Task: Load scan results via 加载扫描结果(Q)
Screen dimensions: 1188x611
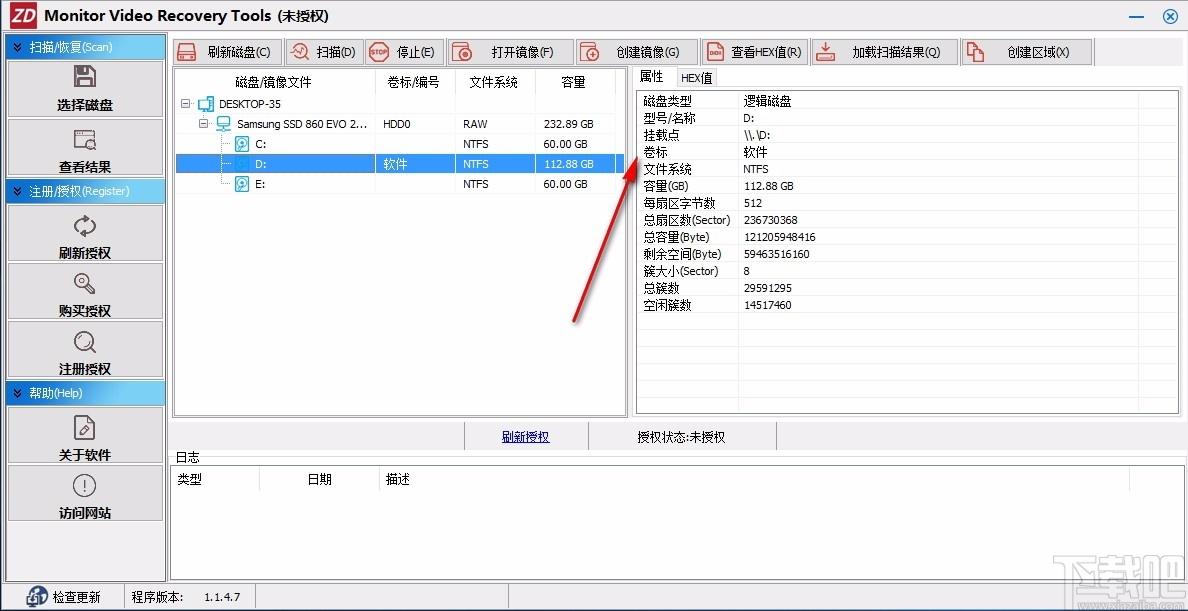Action: pyautogui.click(x=884, y=52)
